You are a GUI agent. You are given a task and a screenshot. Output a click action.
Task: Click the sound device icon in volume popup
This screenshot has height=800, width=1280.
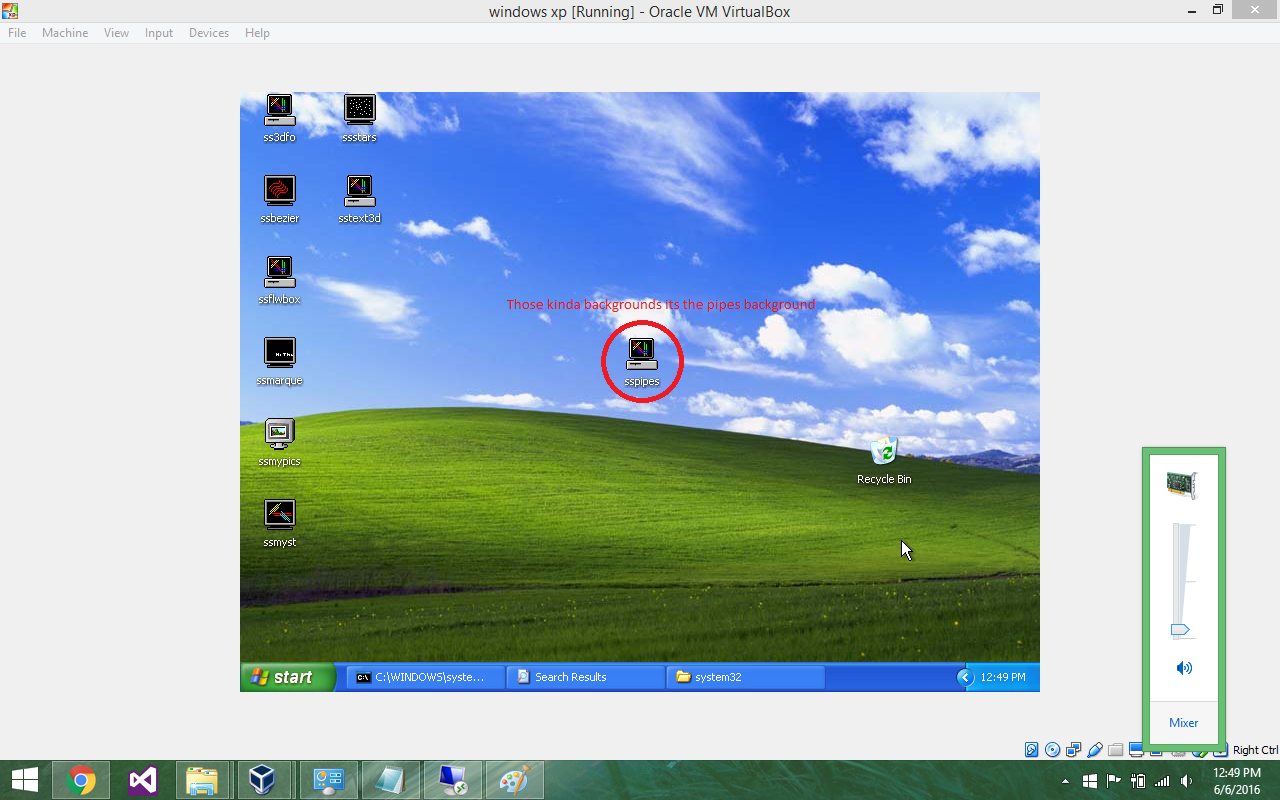point(1182,485)
